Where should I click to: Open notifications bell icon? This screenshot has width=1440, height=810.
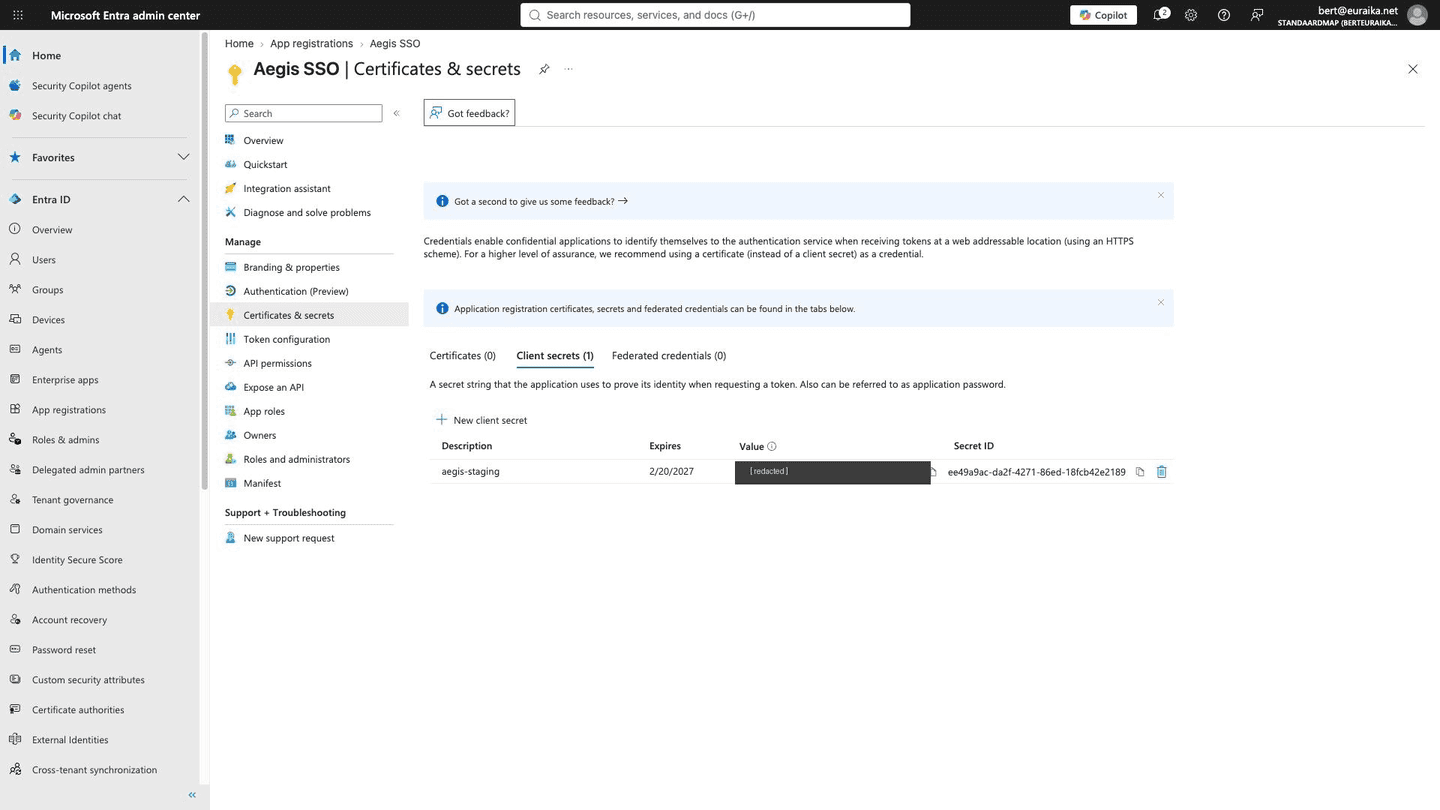(x=1160, y=15)
